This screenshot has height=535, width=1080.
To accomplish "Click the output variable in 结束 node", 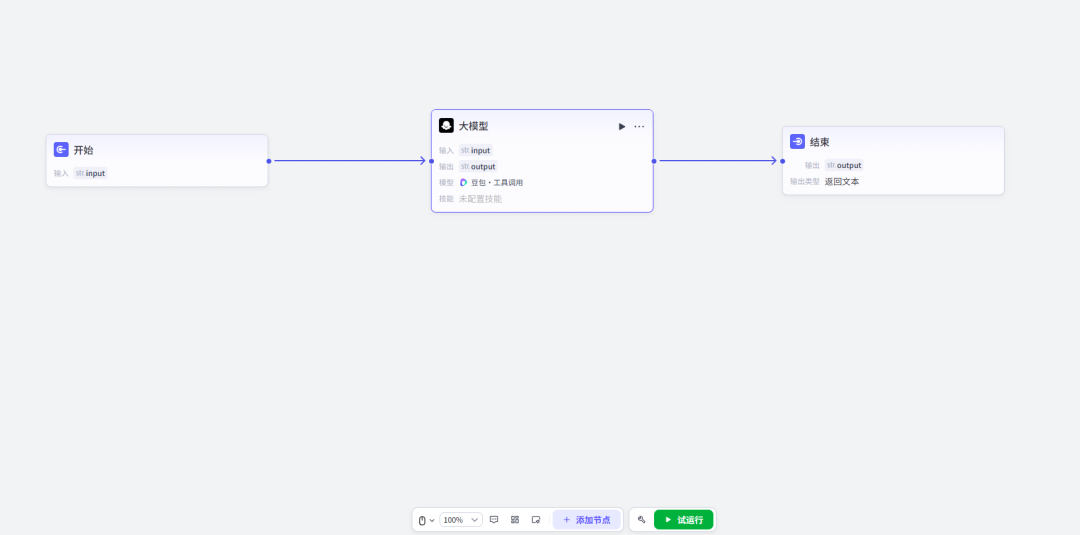I will coord(844,165).
